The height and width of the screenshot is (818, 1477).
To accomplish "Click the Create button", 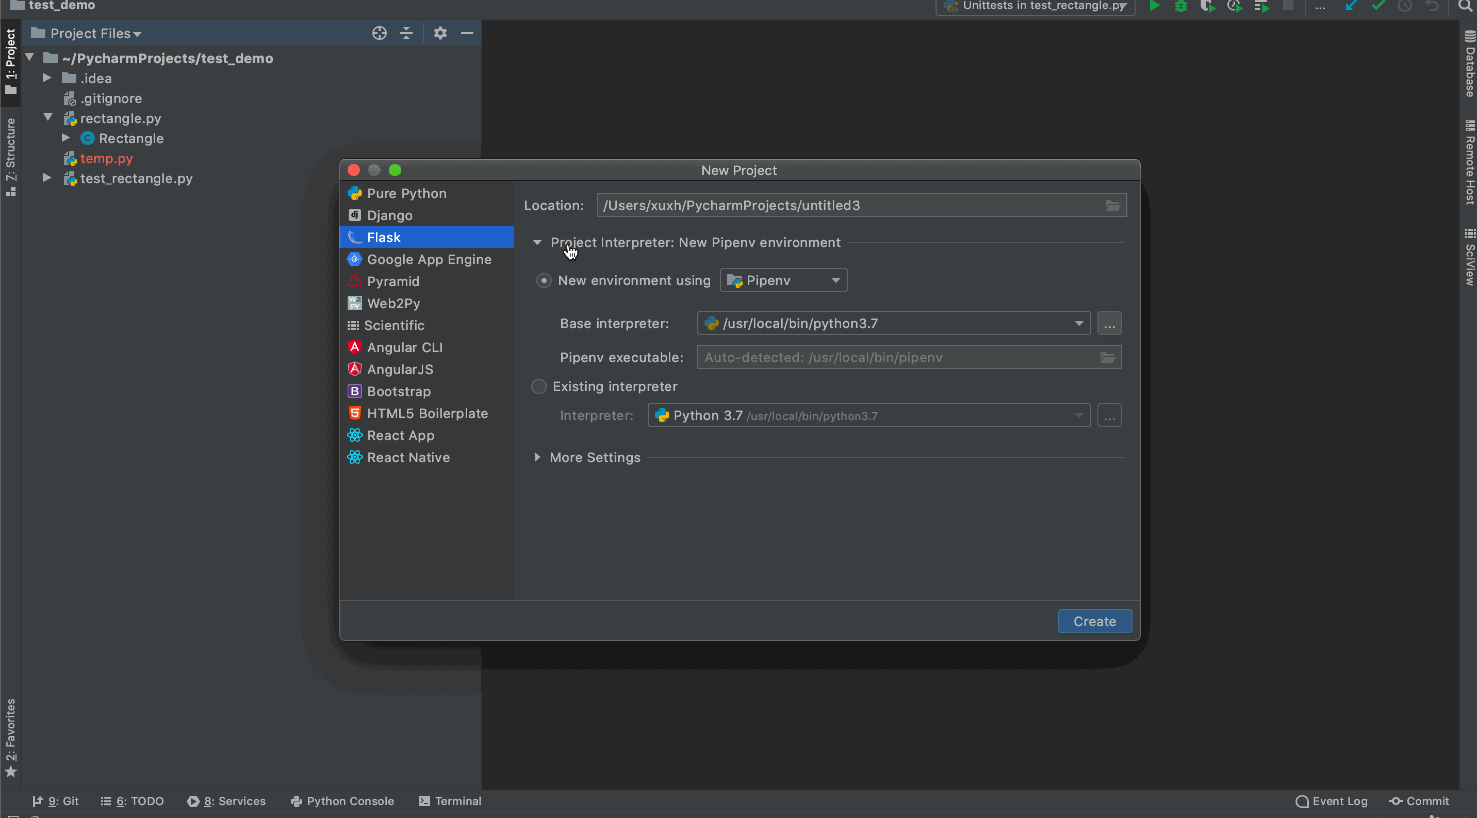I will pyautogui.click(x=1095, y=621).
